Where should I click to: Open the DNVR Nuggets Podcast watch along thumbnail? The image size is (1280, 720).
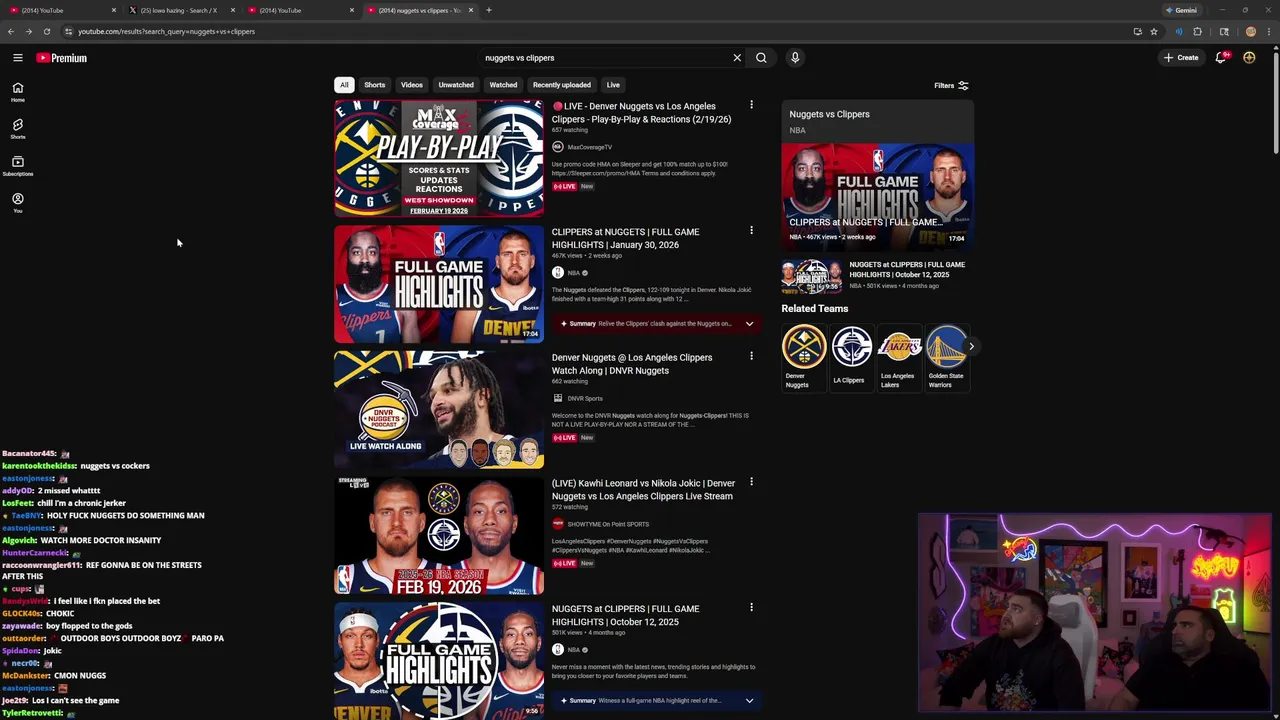(x=439, y=410)
